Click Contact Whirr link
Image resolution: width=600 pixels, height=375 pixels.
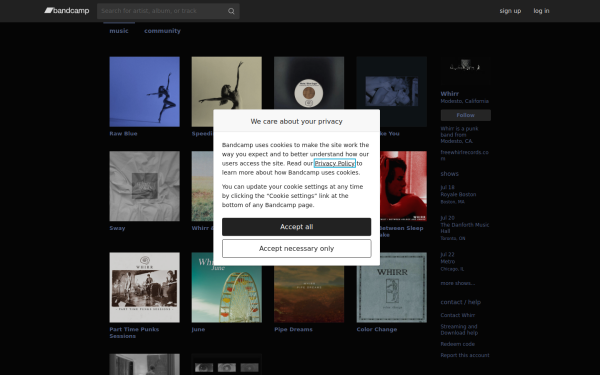coord(458,315)
